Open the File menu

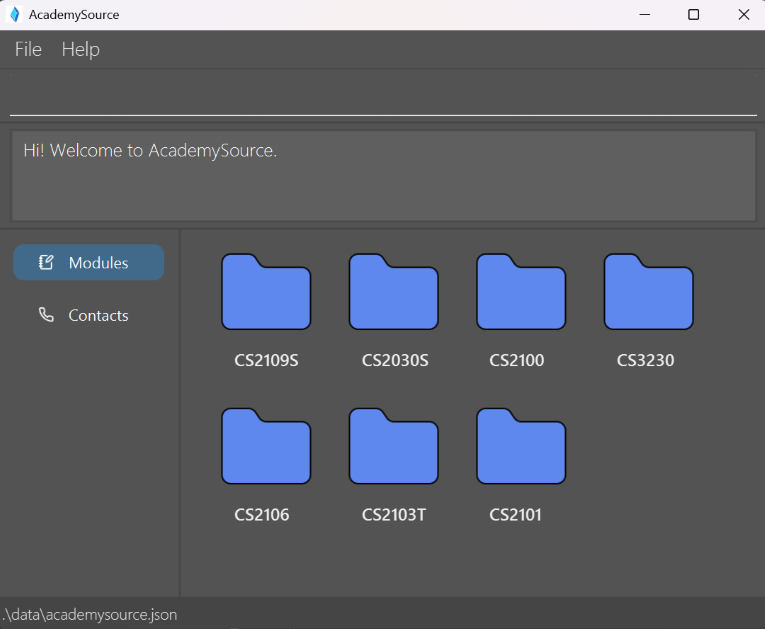pos(28,49)
